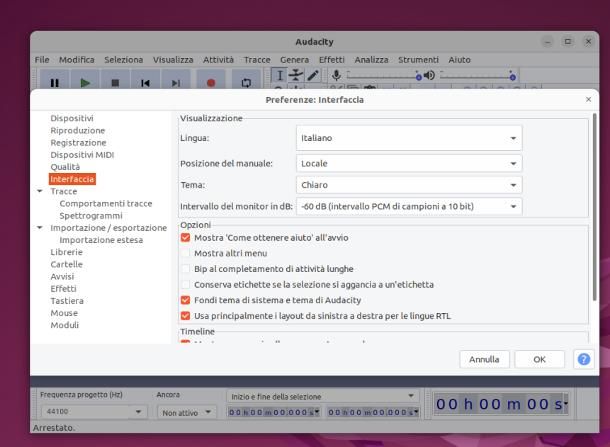Toggle 'Mostra Come ottenere aiuto all'avvio' checkbox
Image resolution: width=610 pixels, height=447 pixels.
point(186,237)
